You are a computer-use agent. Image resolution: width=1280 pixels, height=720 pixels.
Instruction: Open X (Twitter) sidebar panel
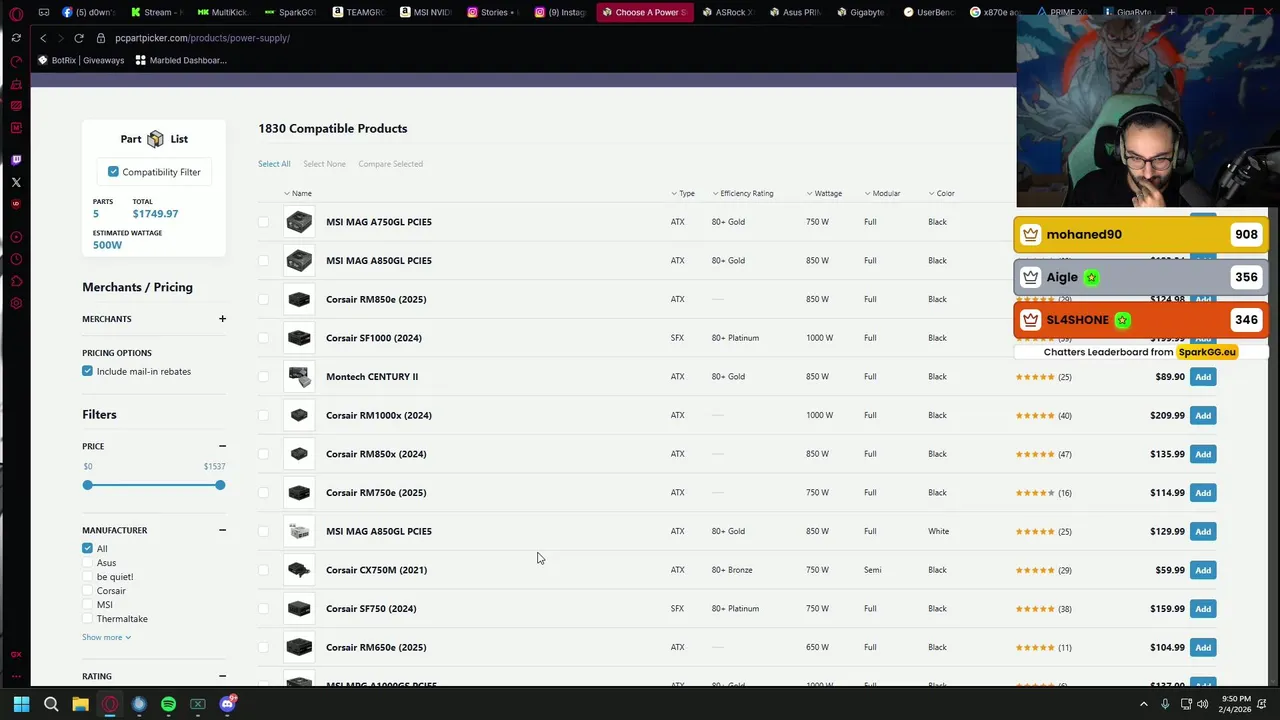pos(16,182)
